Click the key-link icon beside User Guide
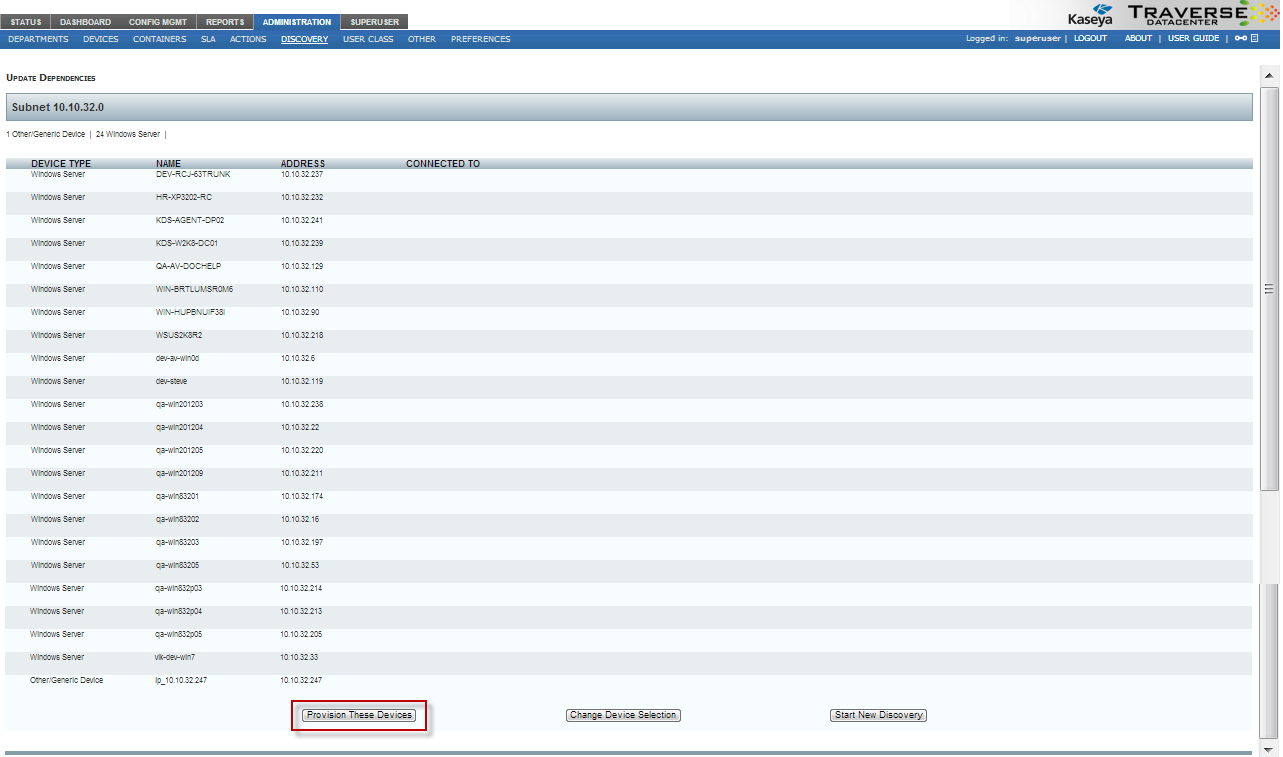Viewport: 1283px width, 757px height. 1240,39
